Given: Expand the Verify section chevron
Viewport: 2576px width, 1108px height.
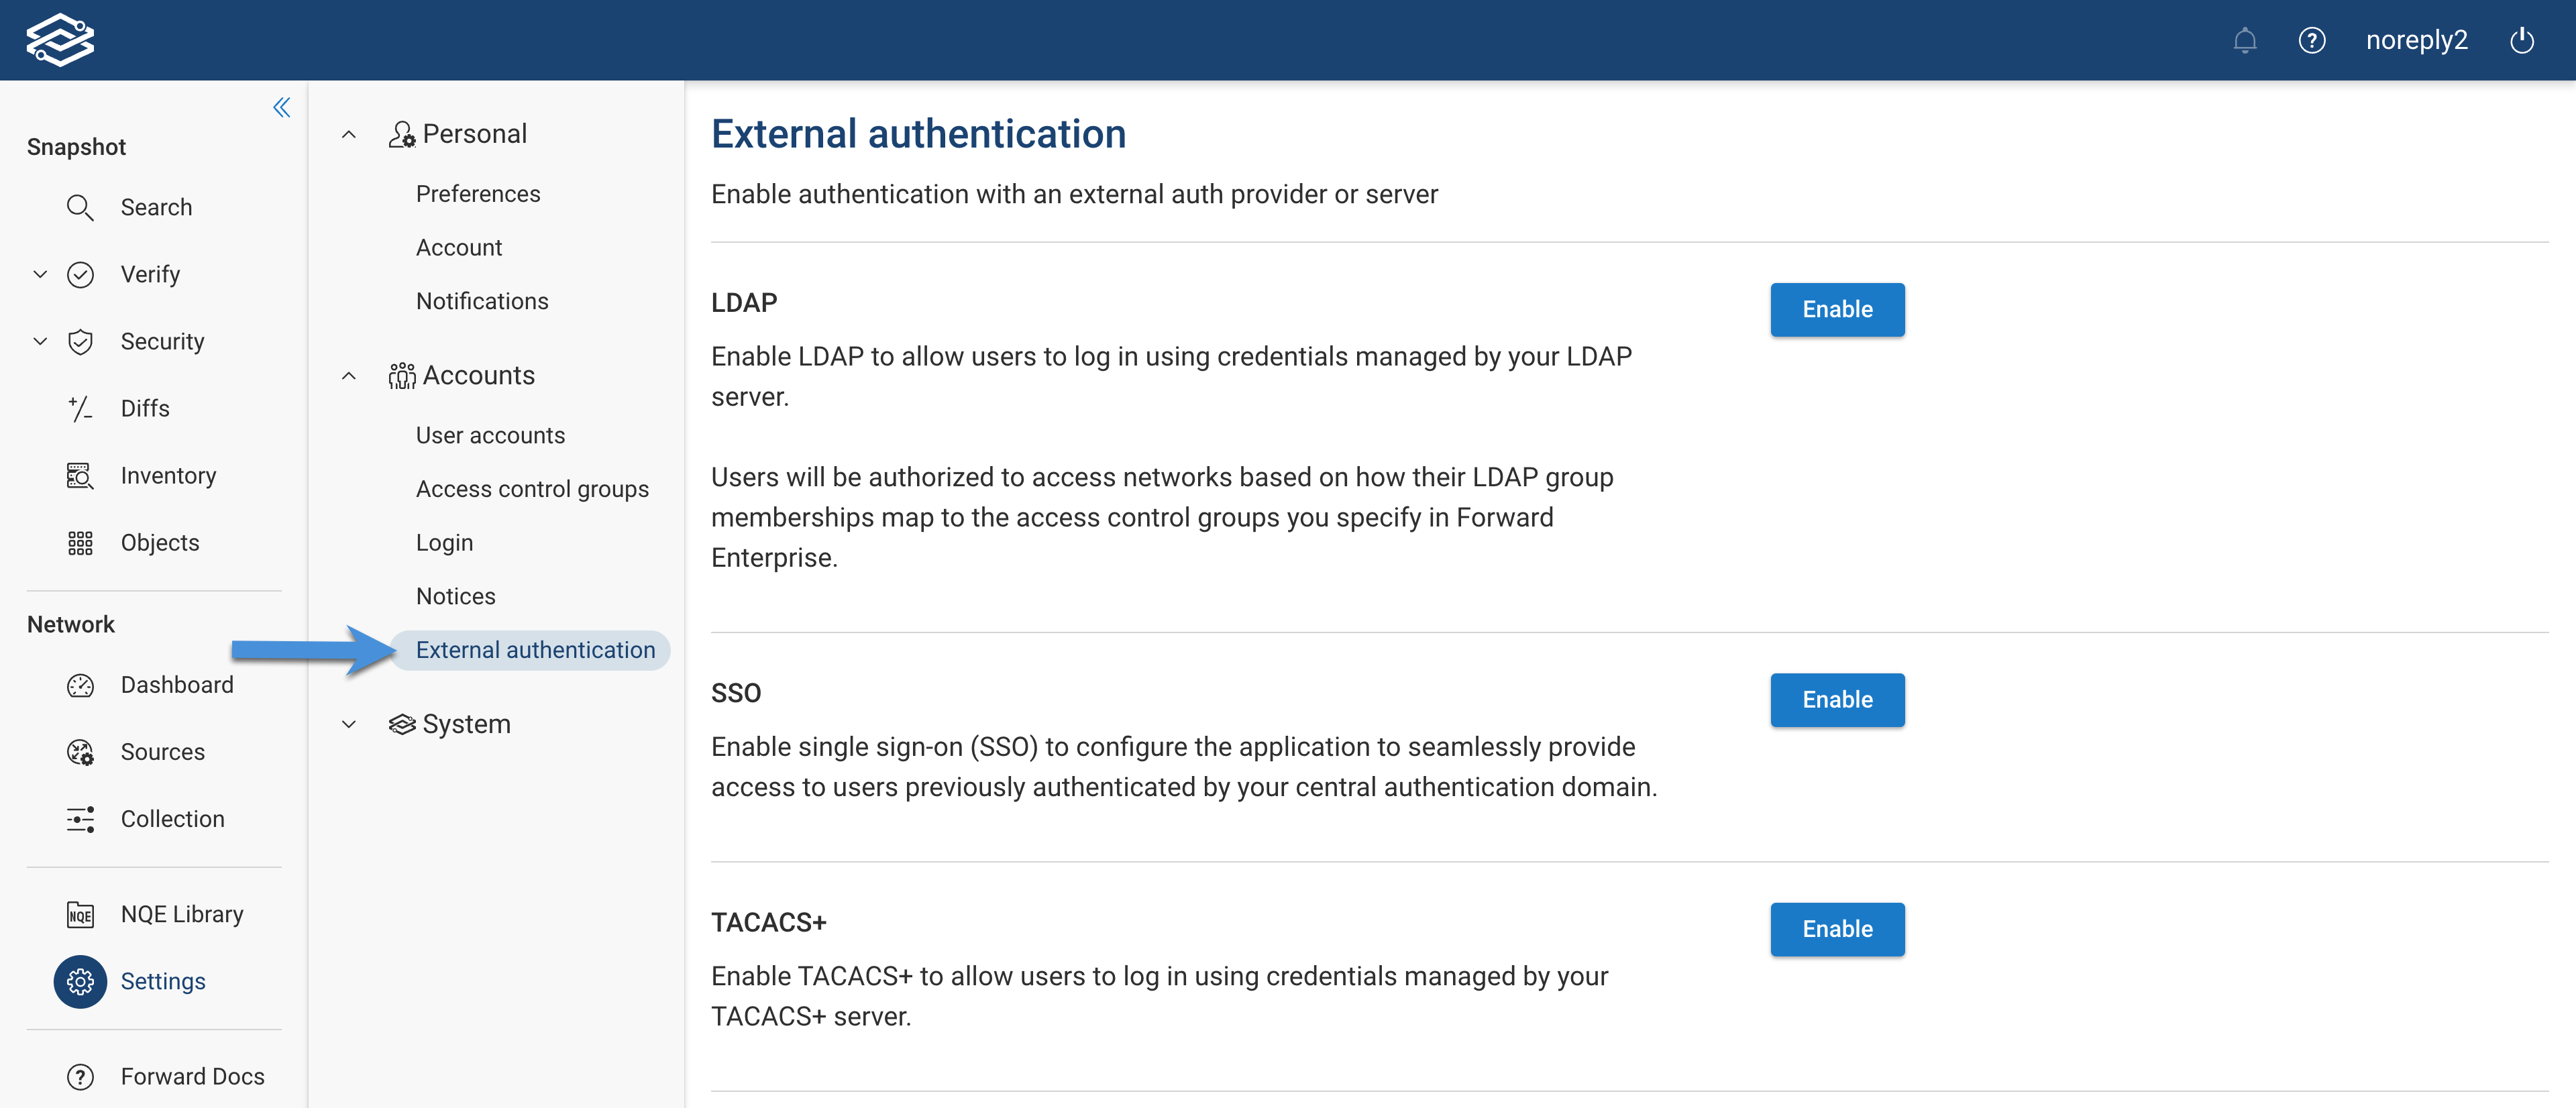Looking at the screenshot, I should [x=40, y=274].
